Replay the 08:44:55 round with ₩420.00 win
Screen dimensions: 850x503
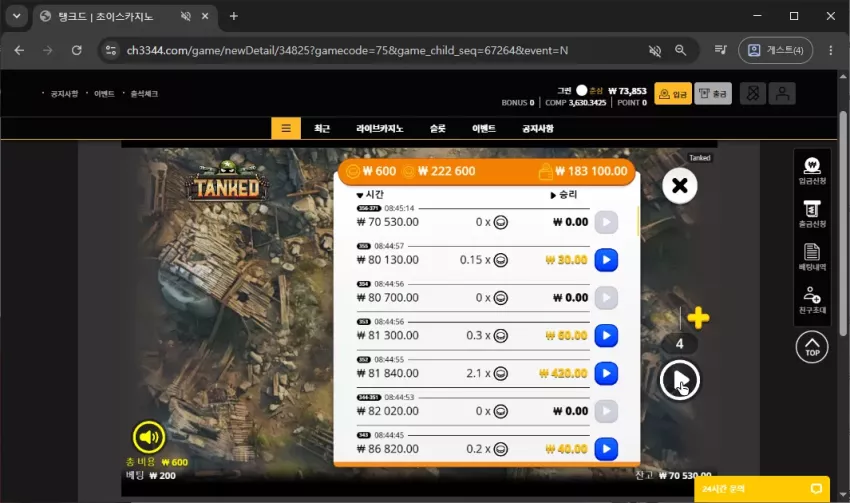click(x=606, y=373)
